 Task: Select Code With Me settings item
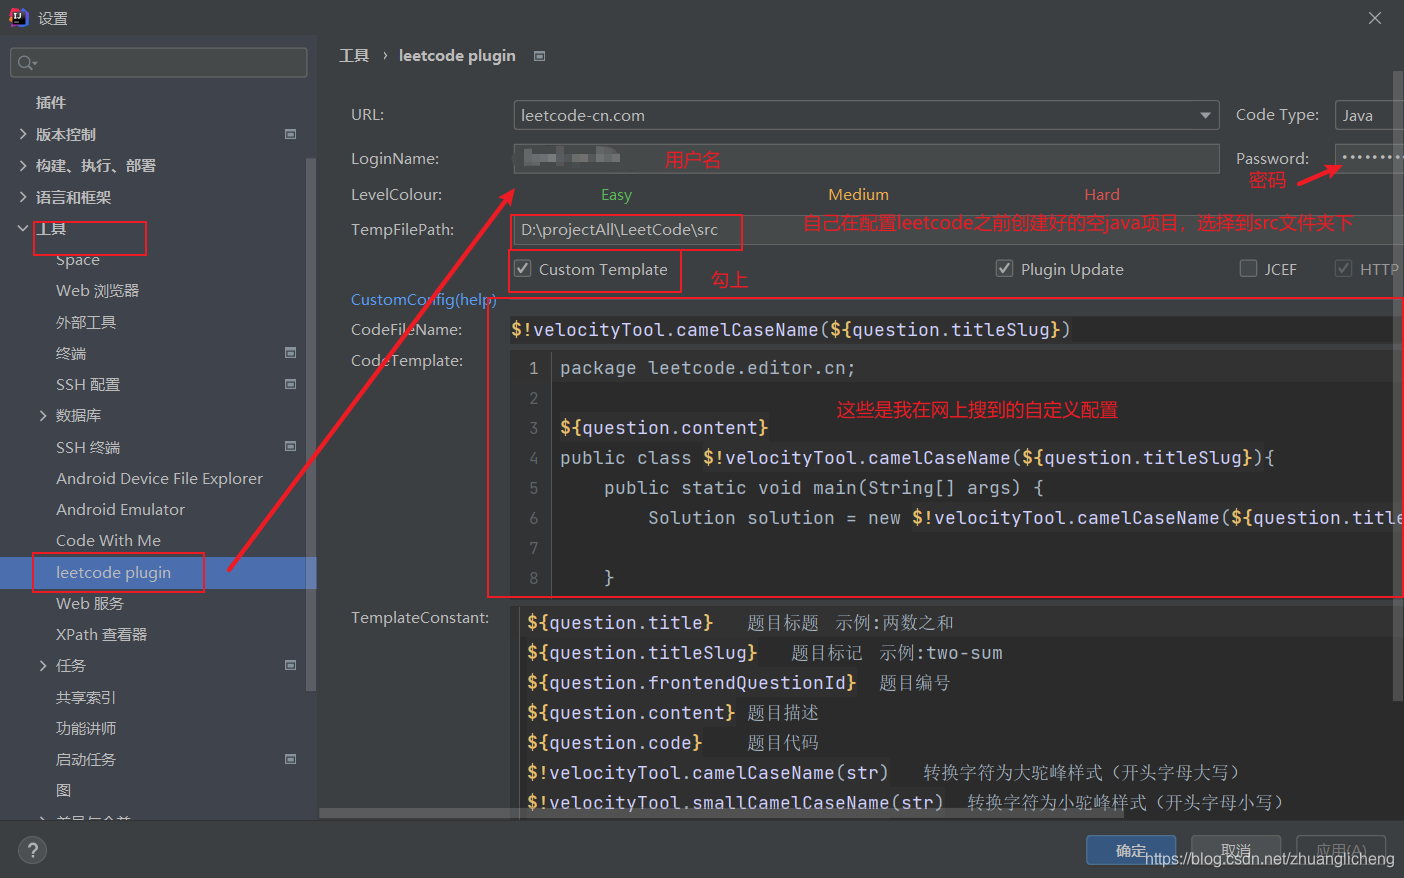(x=108, y=540)
